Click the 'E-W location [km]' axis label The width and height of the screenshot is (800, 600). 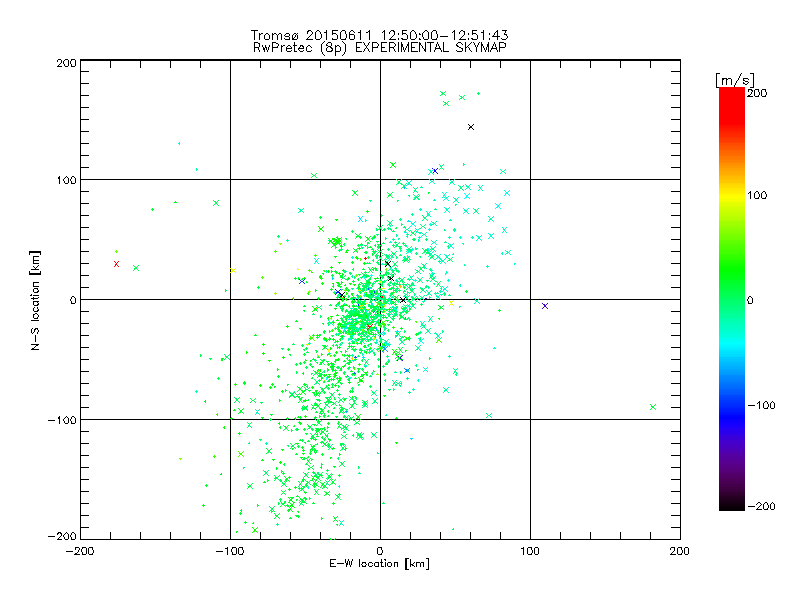pyautogui.click(x=379, y=564)
